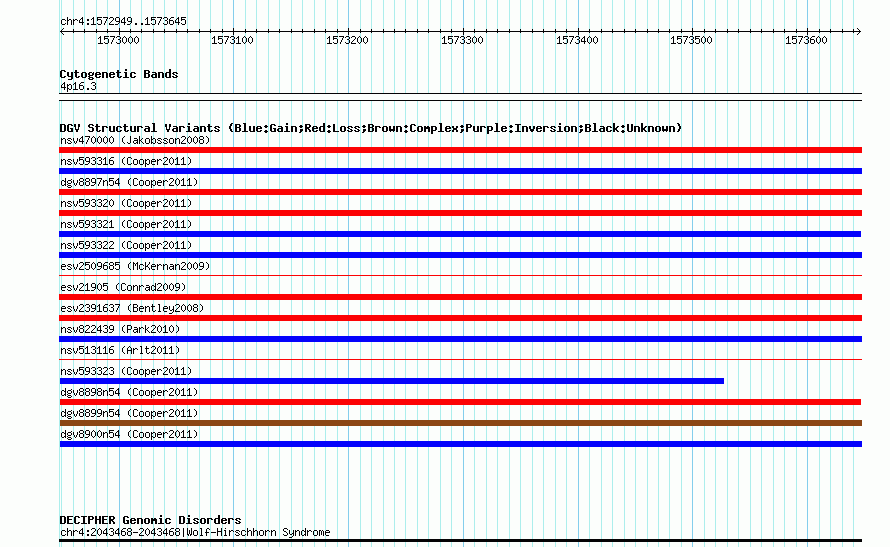Click the esv21905 (Conrad2009) label
This screenshot has width=890, height=547.
click(123, 287)
